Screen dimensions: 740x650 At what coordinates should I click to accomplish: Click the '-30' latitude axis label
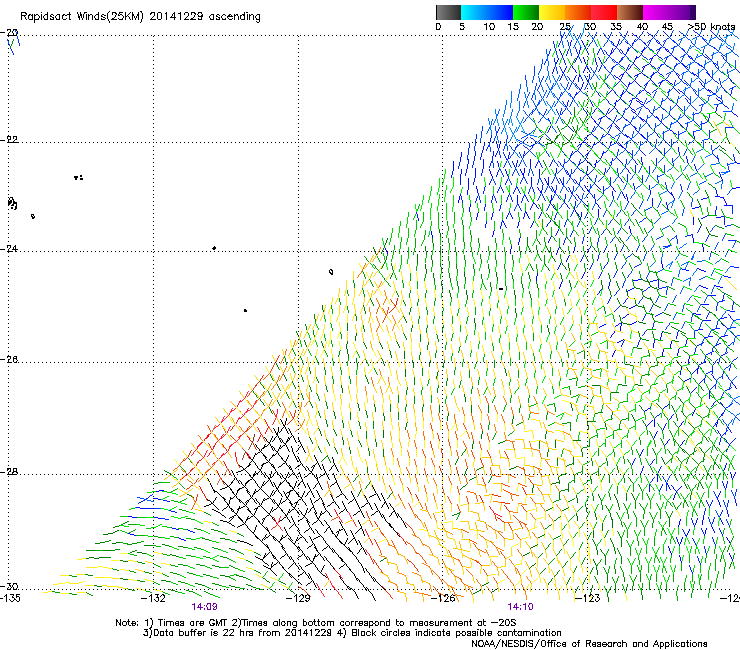click(x=9, y=586)
